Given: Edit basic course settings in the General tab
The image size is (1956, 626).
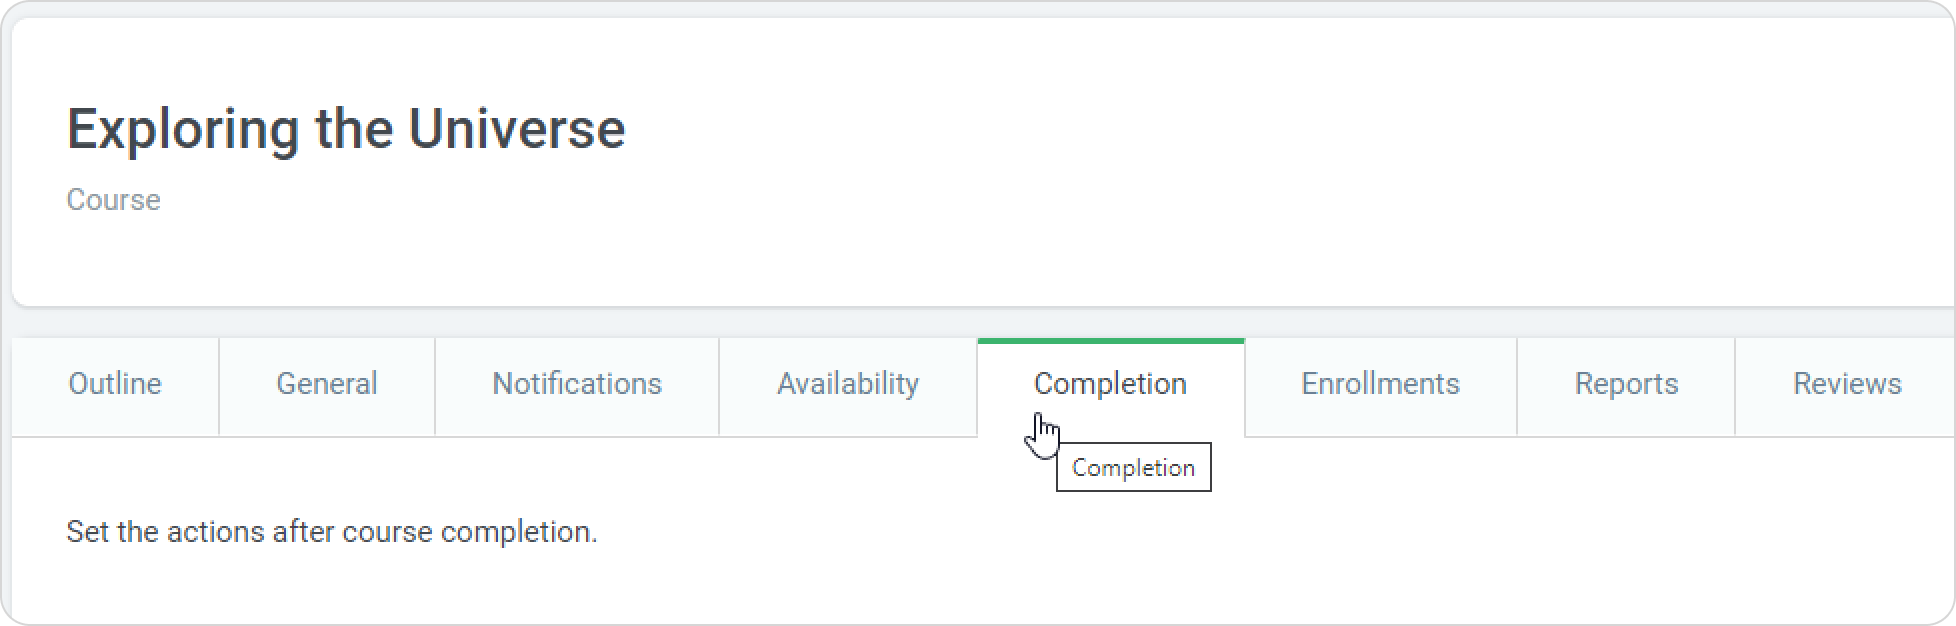Looking at the screenshot, I should click(x=327, y=384).
